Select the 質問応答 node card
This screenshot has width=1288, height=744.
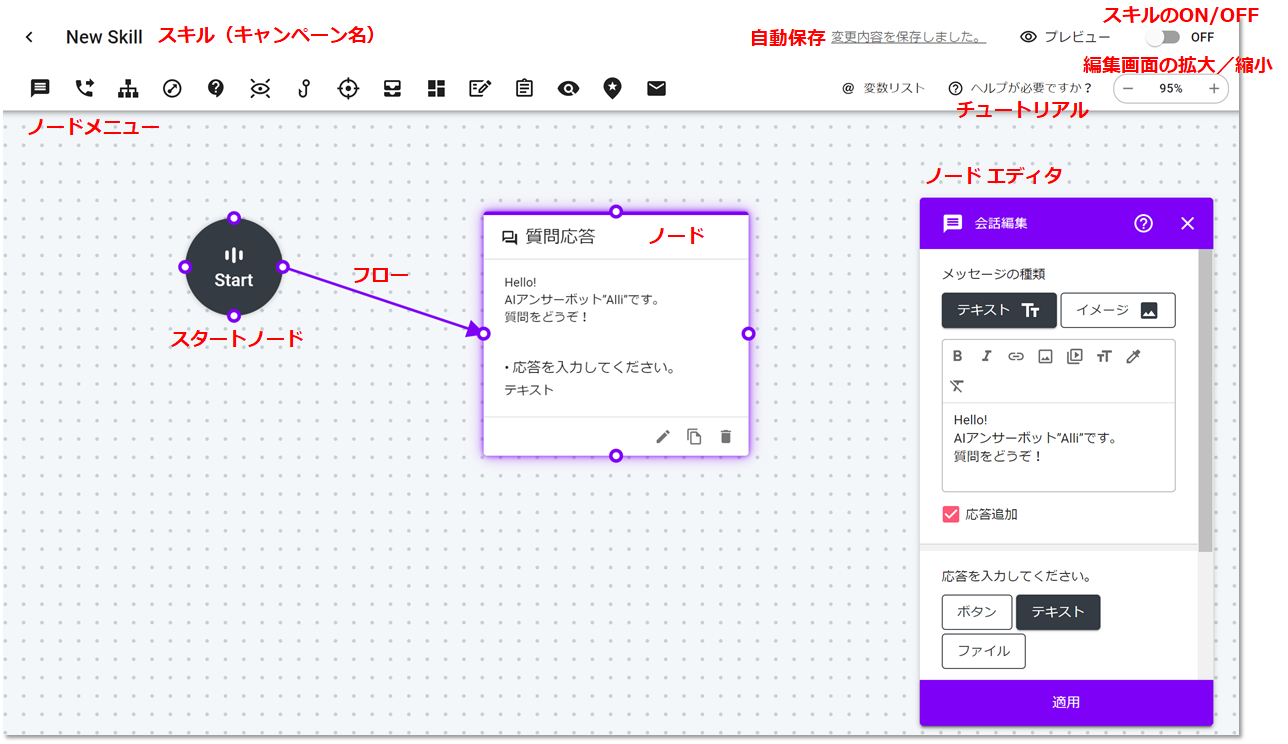[616, 333]
